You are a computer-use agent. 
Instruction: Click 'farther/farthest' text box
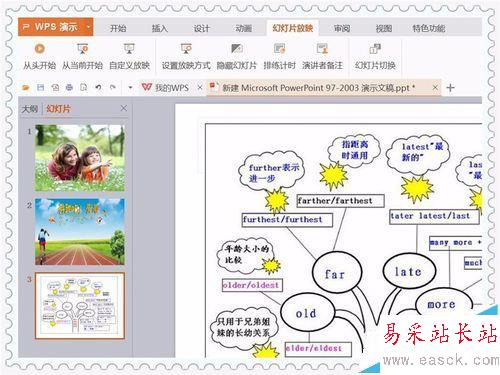point(340,201)
